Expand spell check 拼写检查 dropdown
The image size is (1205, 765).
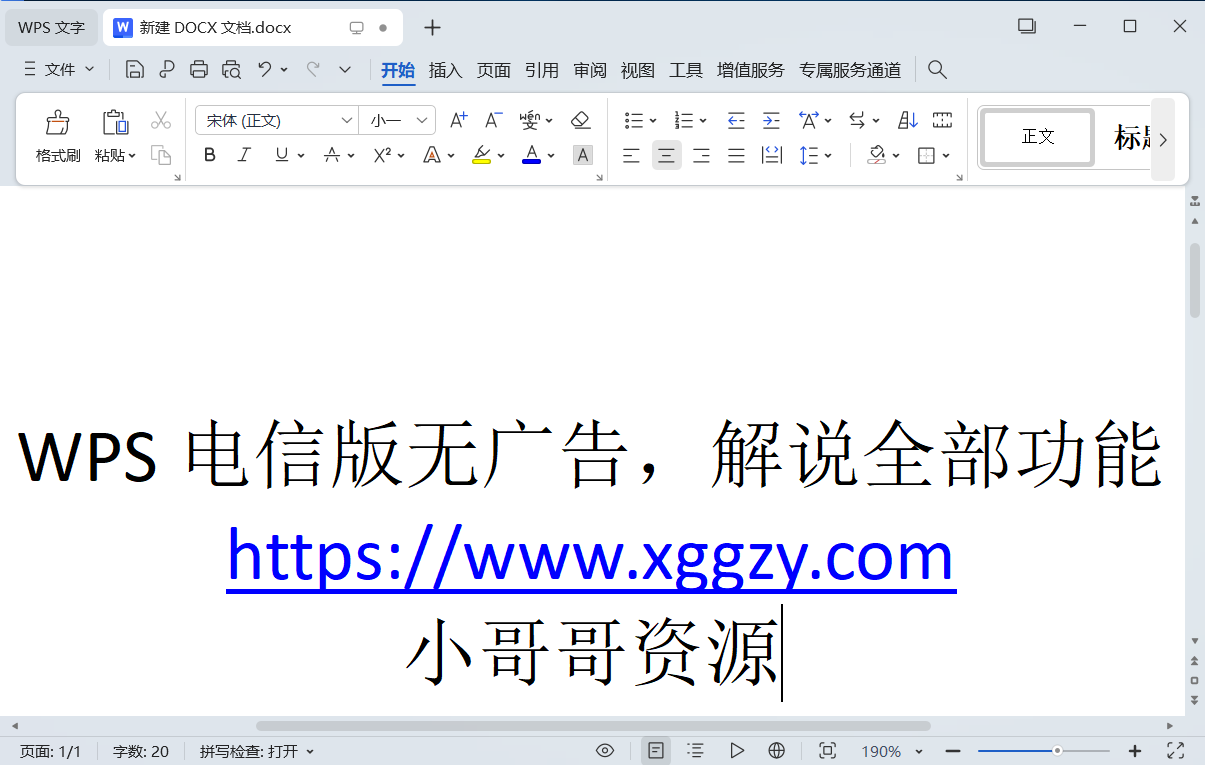point(310,751)
